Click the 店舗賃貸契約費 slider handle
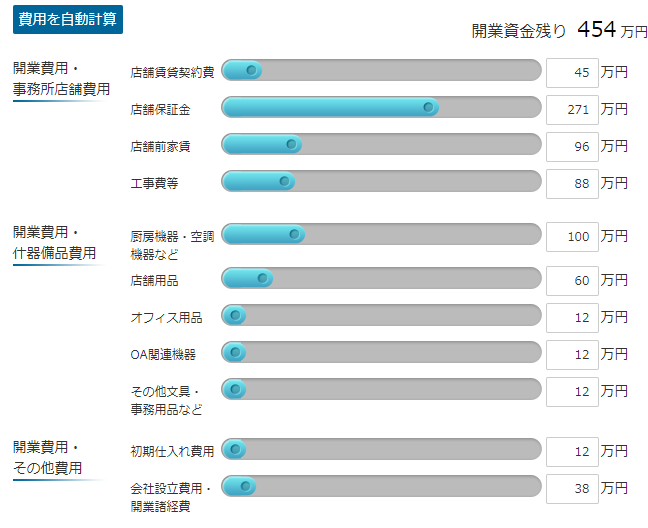Viewport: 648px width, 528px height. pyautogui.click(x=251, y=70)
